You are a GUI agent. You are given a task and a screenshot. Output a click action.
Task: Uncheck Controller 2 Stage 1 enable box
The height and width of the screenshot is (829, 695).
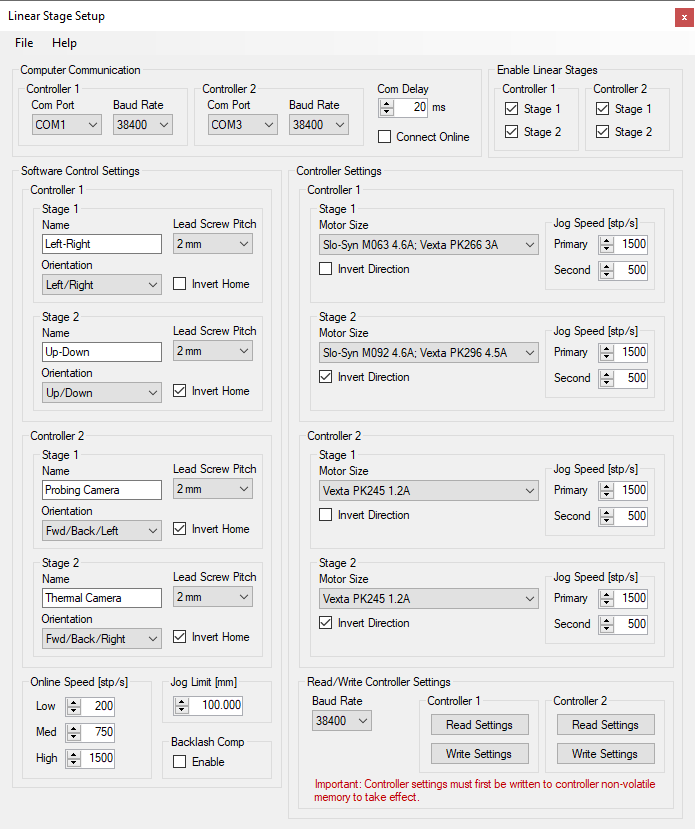pyautogui.click(x=603, y=109)
